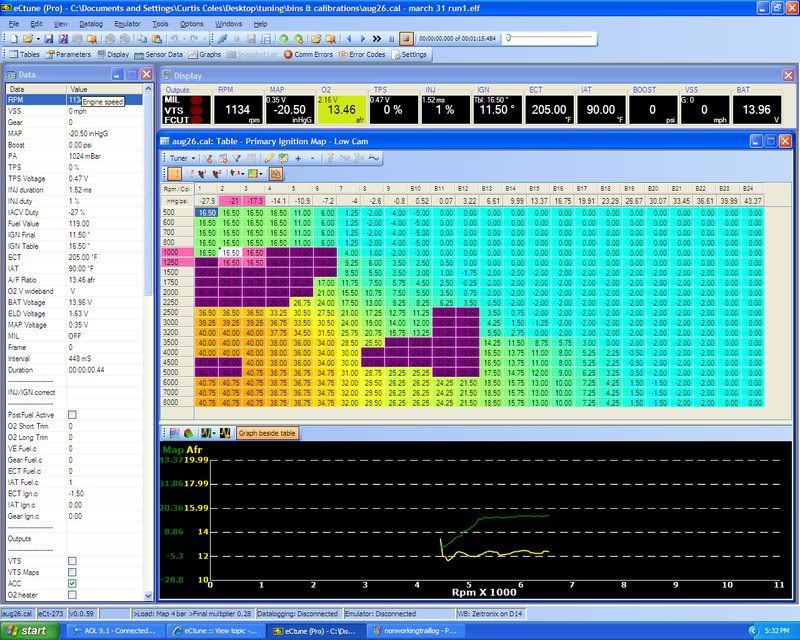Expand the green color-map dropdown
The width and height of the screenshot is (800, 640).
coord(261,174)
